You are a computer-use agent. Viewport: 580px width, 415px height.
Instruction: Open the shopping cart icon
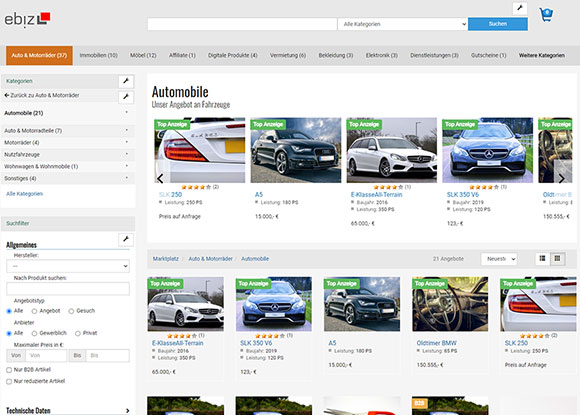pos(546,15)
